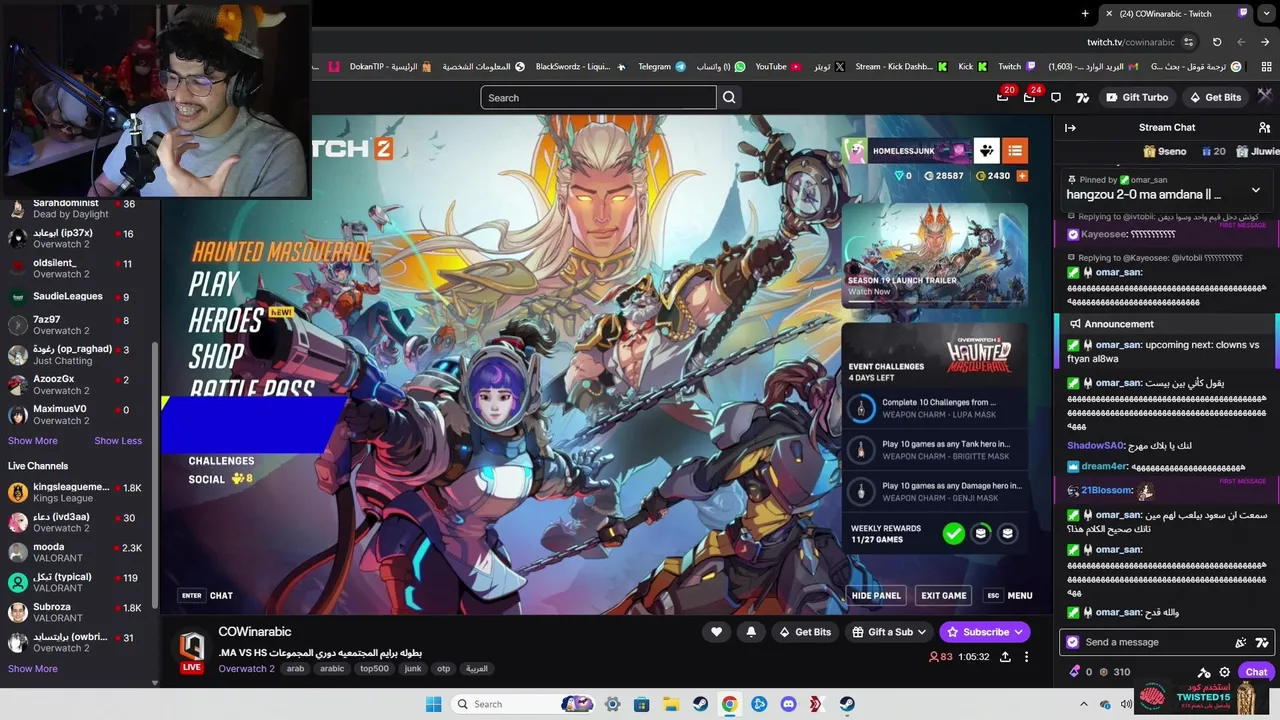Open File Explorer from the taskbar
The image size is (1280, 720).
(x=671, y=704)
